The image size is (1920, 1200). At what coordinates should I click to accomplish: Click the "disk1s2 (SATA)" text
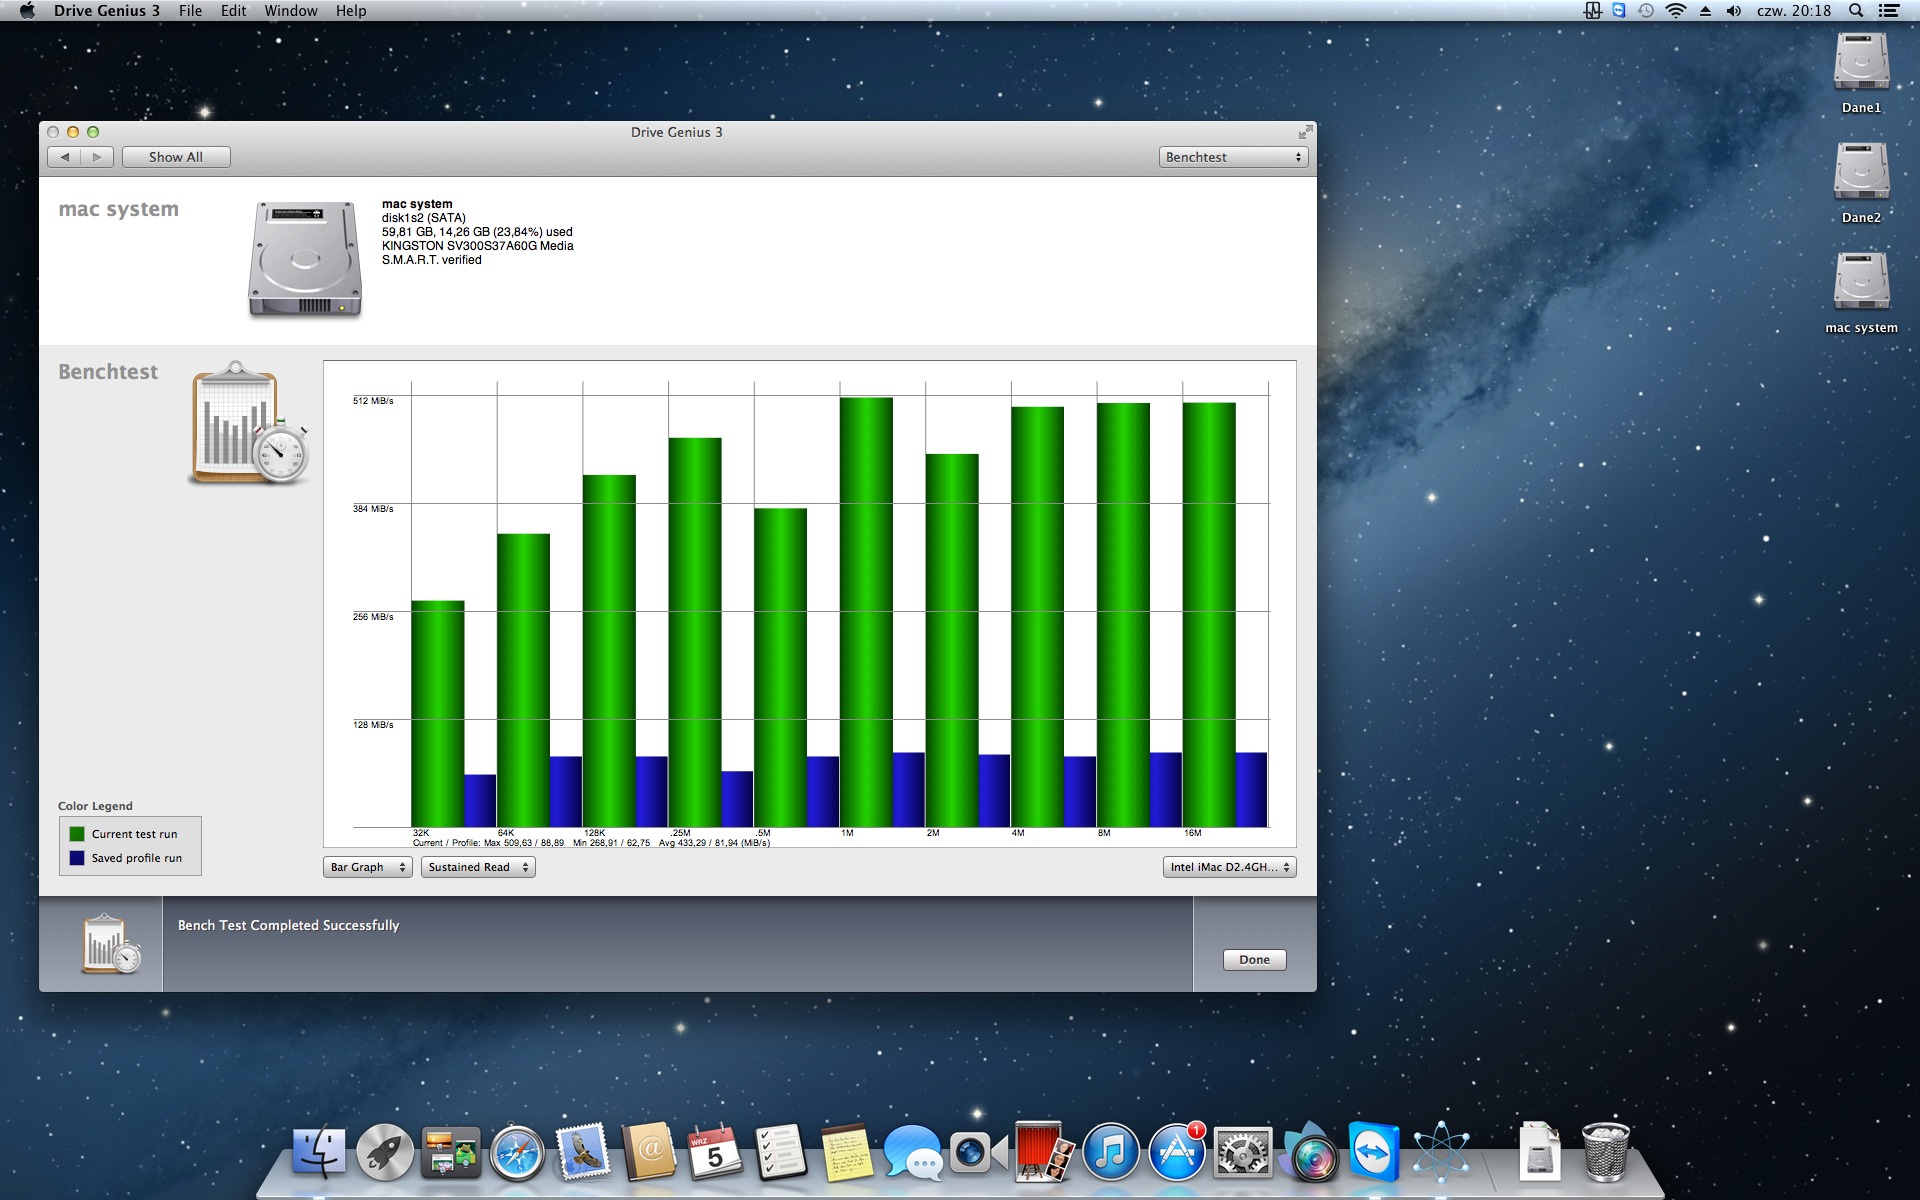tap(424, 218)
